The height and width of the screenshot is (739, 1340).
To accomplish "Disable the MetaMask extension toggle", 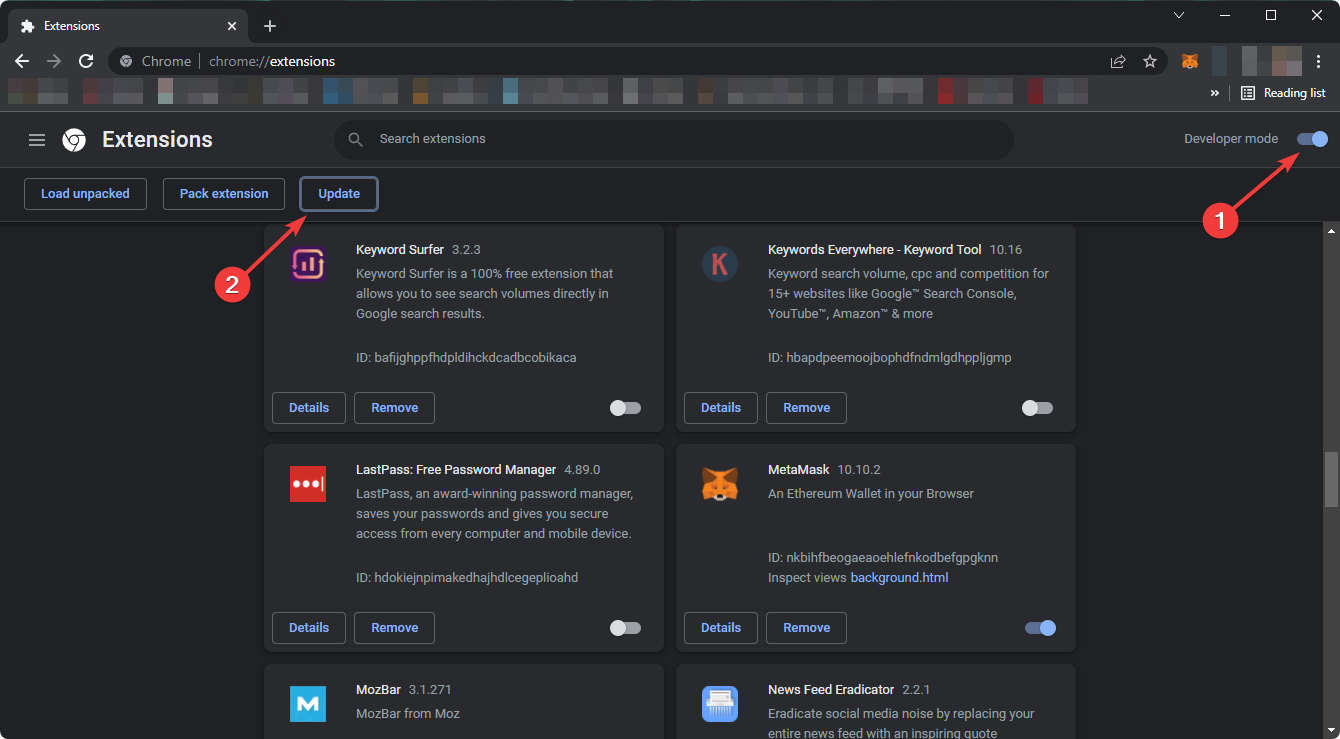I will point(1040,628).
